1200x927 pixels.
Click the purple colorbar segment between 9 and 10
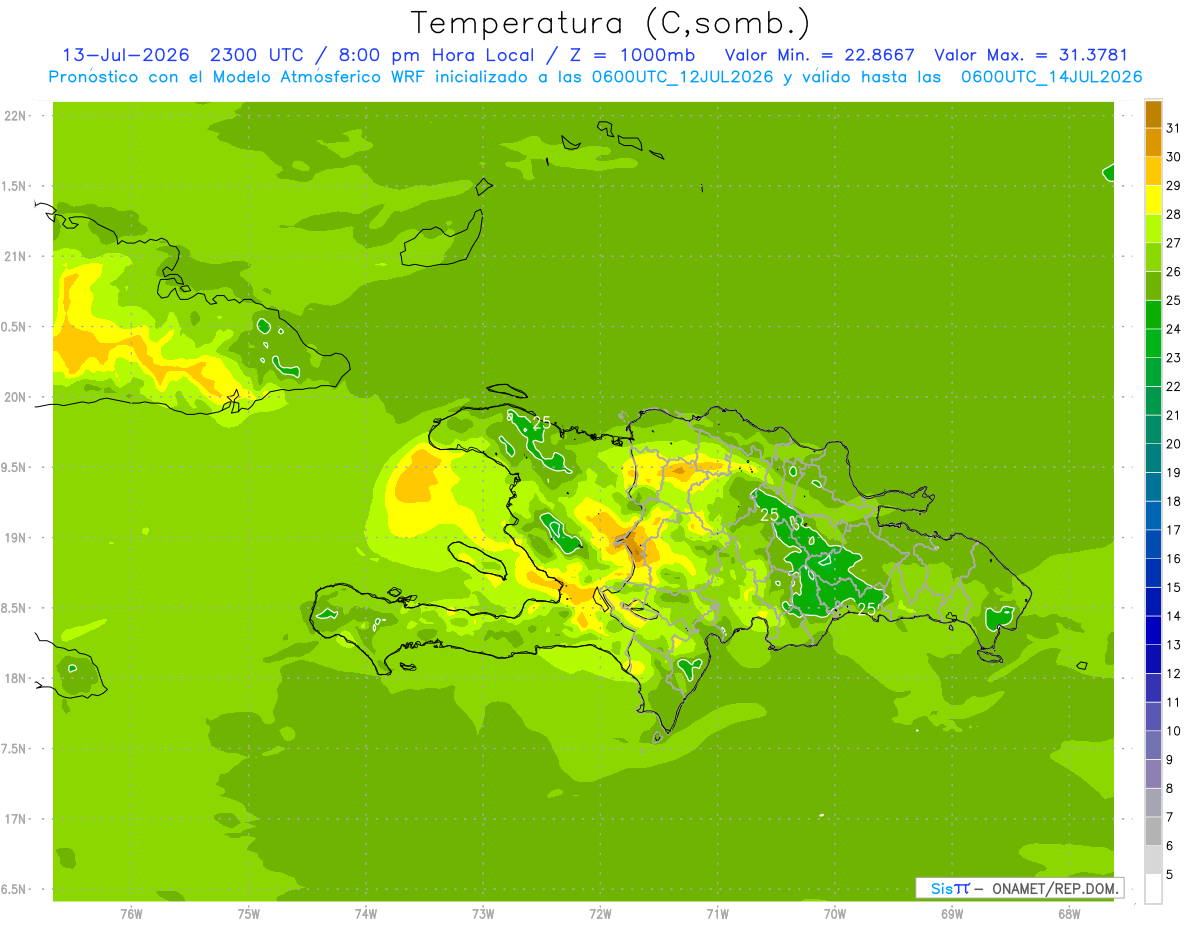[1153, 745]
